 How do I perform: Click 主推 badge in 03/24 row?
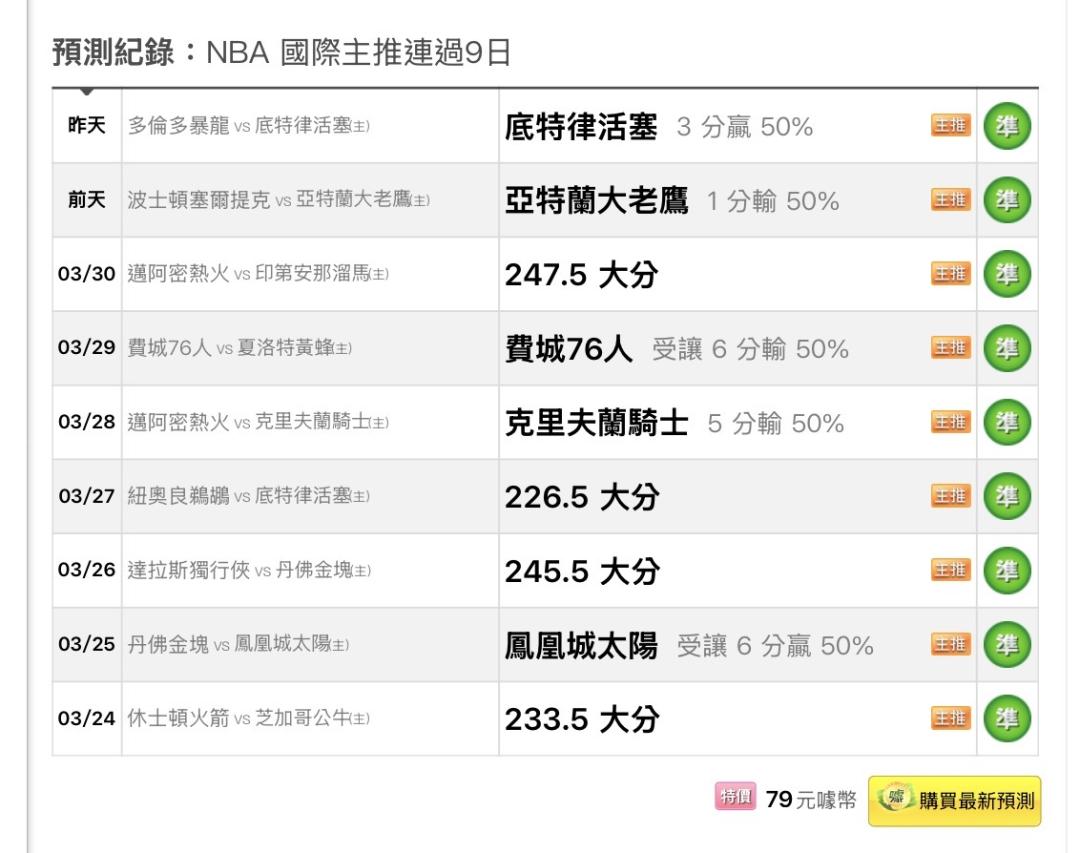click(x=951, y=718)
